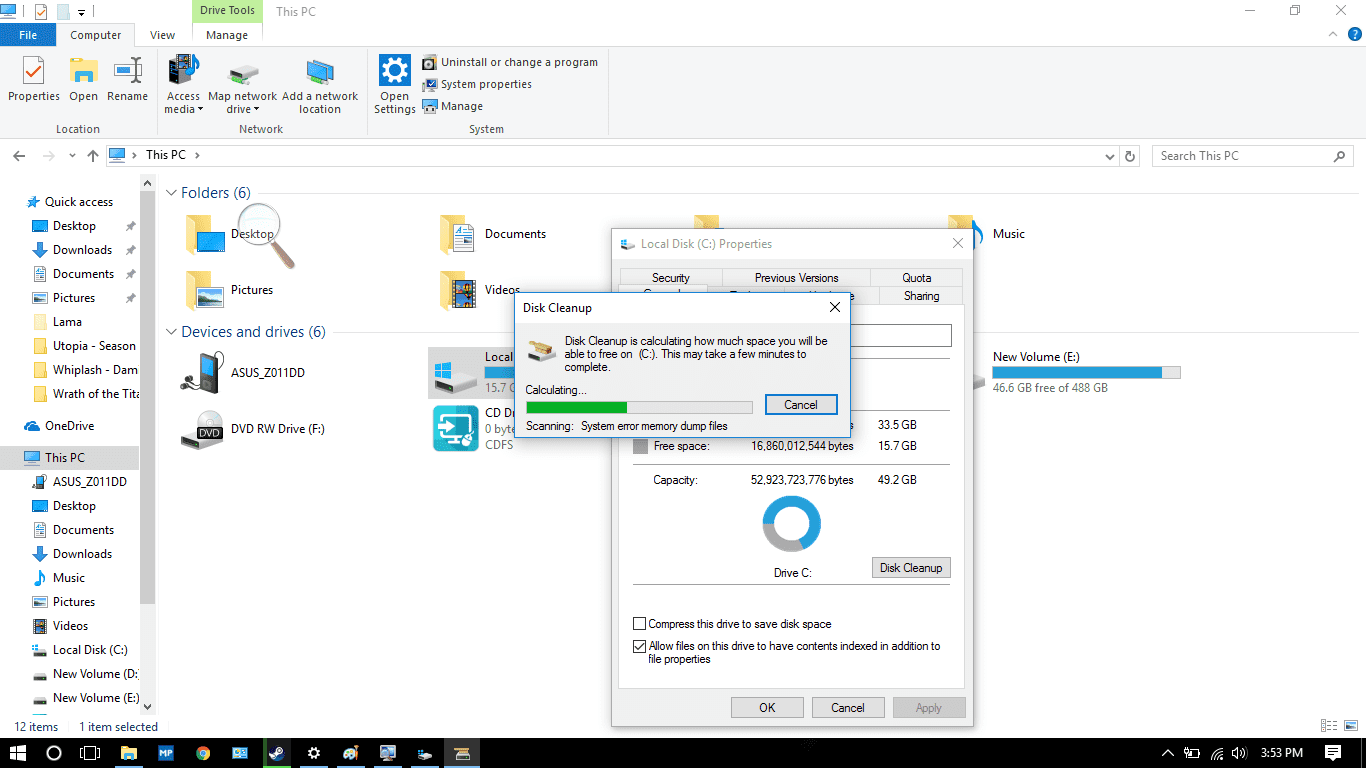Cancel the Disk Cleanup calculation
Image resolution: width=1366 pixels, height=768 pixels.
click(800, 405)
